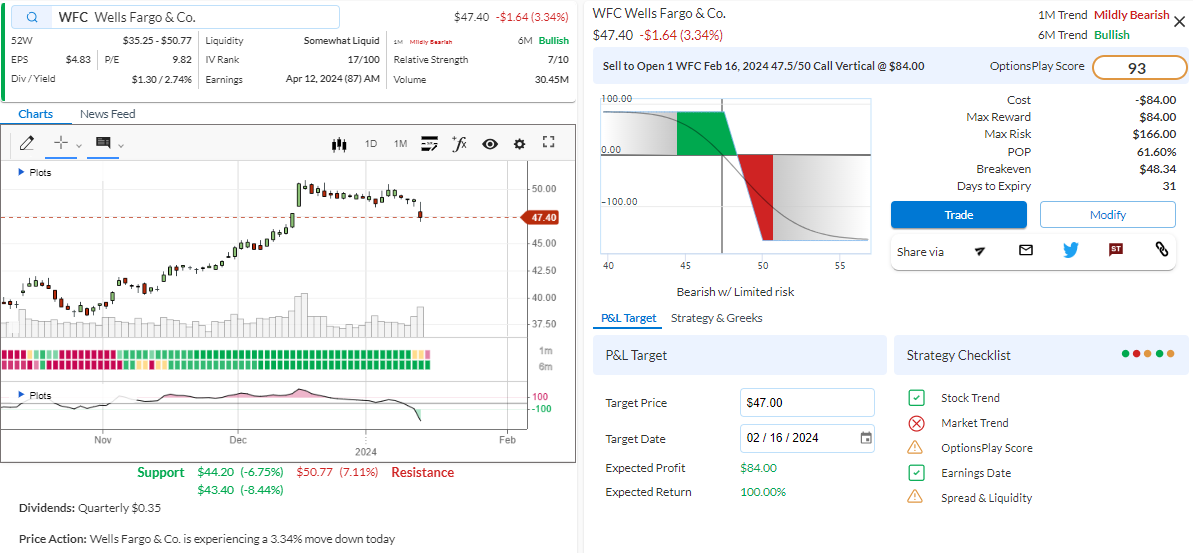Copy the share link with the chain icon

(x=1162, y=249)
